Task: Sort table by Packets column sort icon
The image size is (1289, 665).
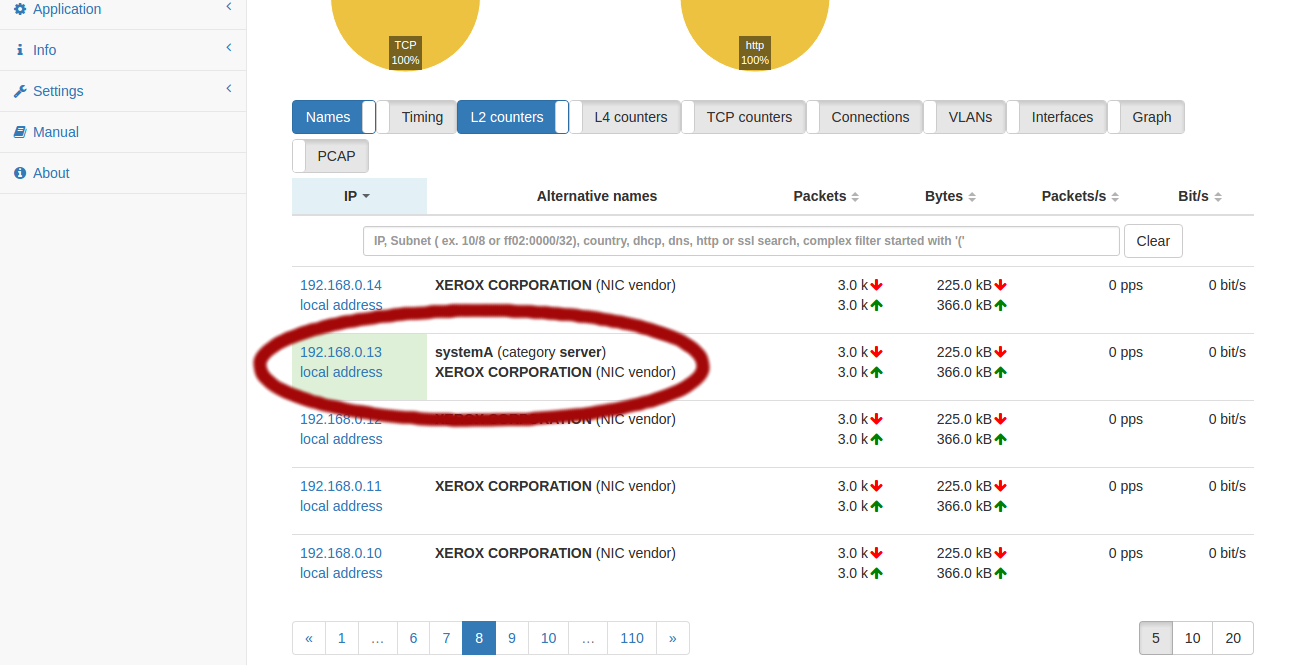Action: 855,197
